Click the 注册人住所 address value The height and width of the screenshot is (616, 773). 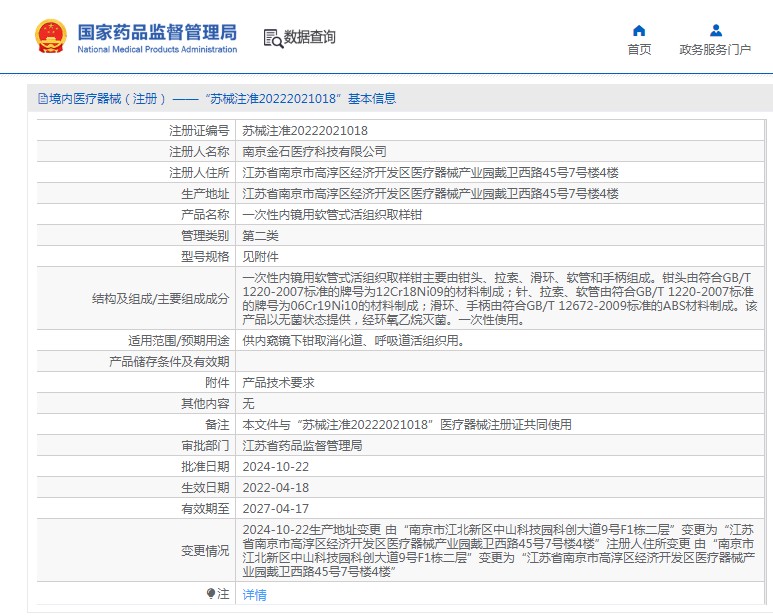point(430,172)
